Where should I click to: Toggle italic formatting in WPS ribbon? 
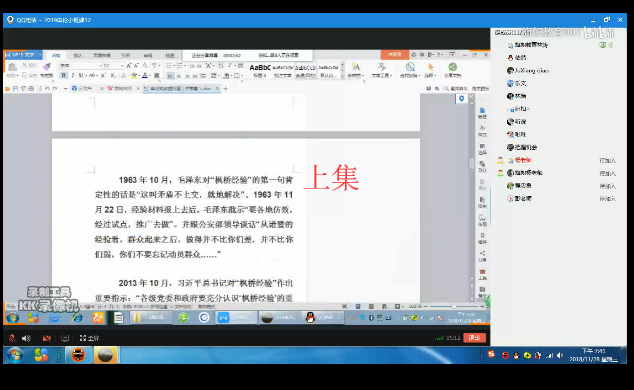pyautogui.click(x=73, y=76)
